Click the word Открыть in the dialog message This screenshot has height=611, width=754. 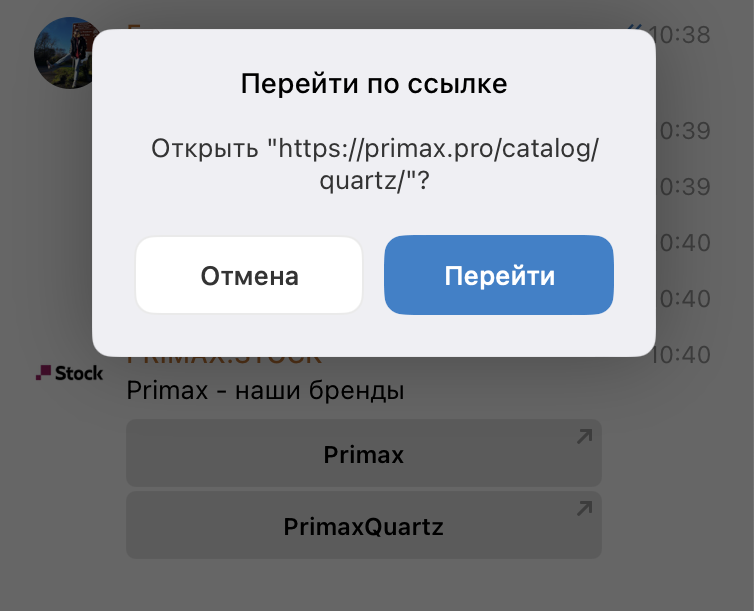pos(205,149)
